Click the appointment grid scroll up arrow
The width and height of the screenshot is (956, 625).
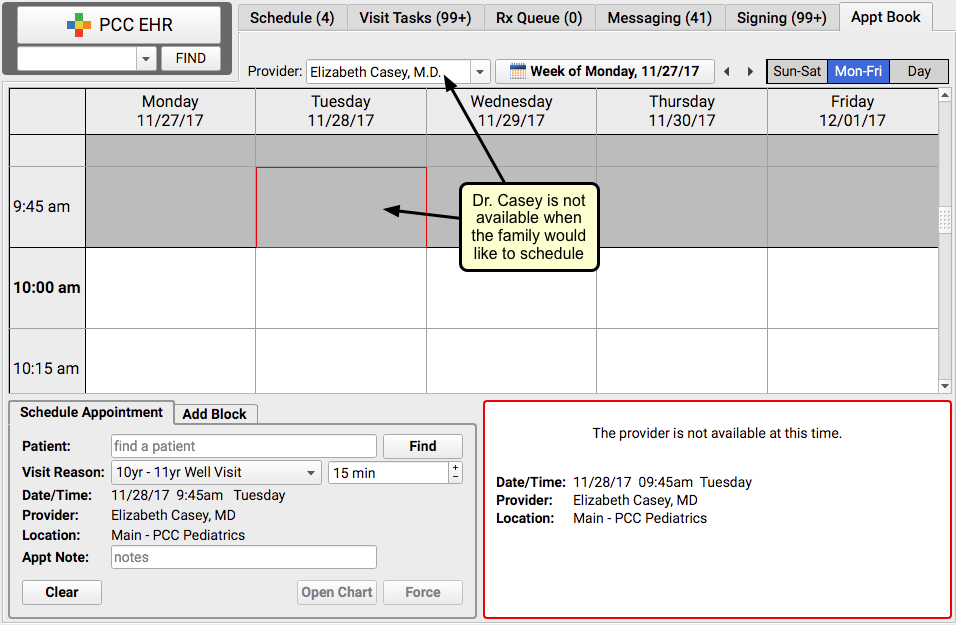tap(945, 95)
